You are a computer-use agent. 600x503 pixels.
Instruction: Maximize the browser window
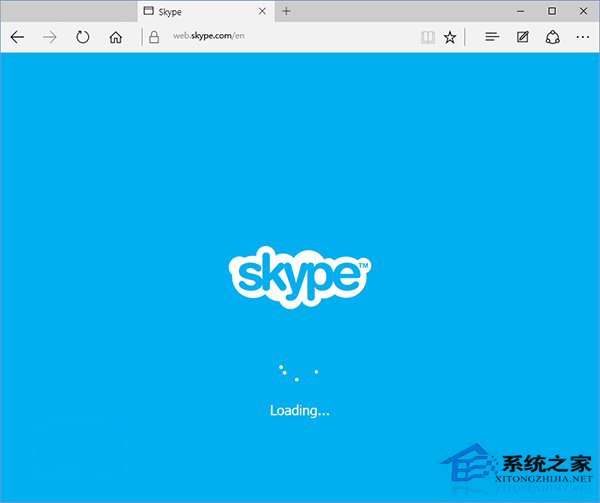point(552,11)
